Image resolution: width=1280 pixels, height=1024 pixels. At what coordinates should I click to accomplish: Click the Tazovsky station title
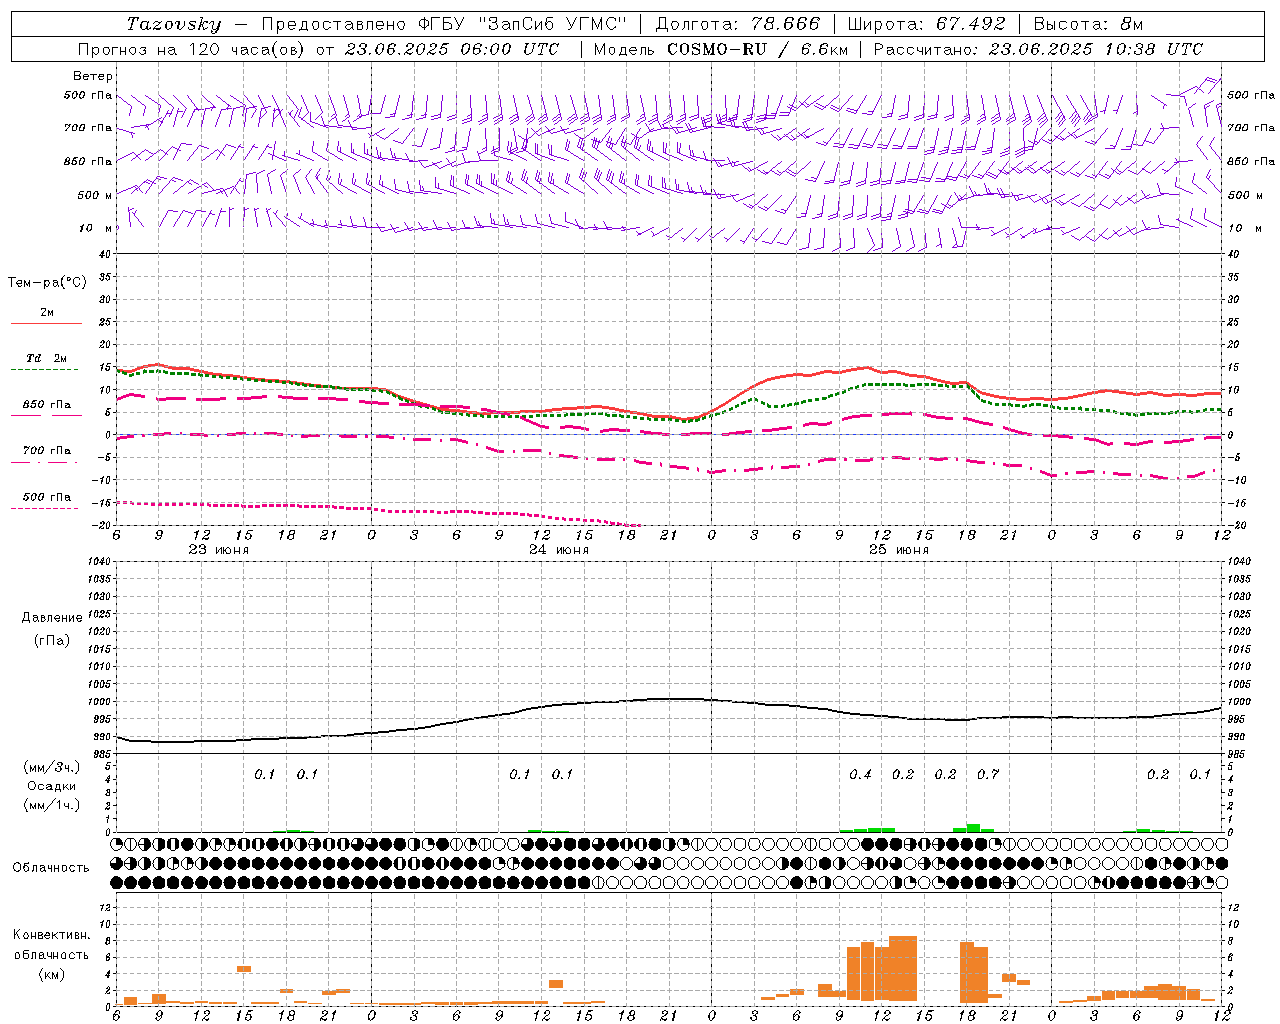(174, 24)
